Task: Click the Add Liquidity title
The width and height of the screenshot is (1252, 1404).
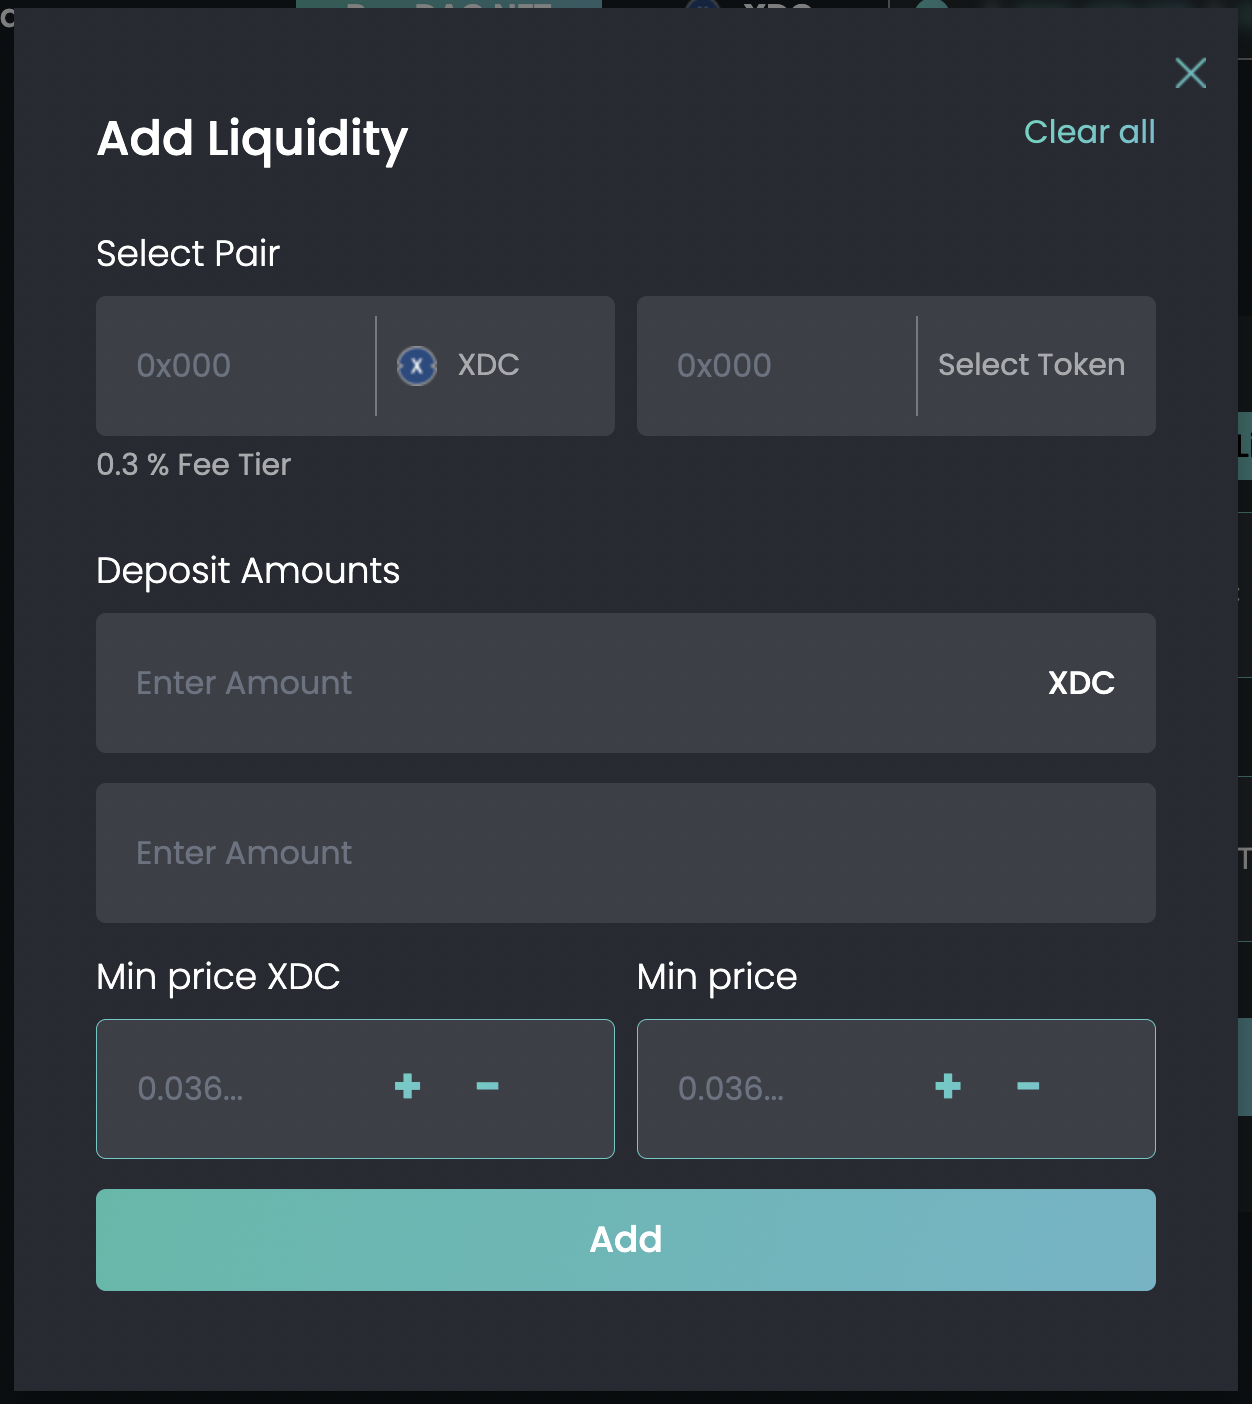Action: (x=252, y=139)
